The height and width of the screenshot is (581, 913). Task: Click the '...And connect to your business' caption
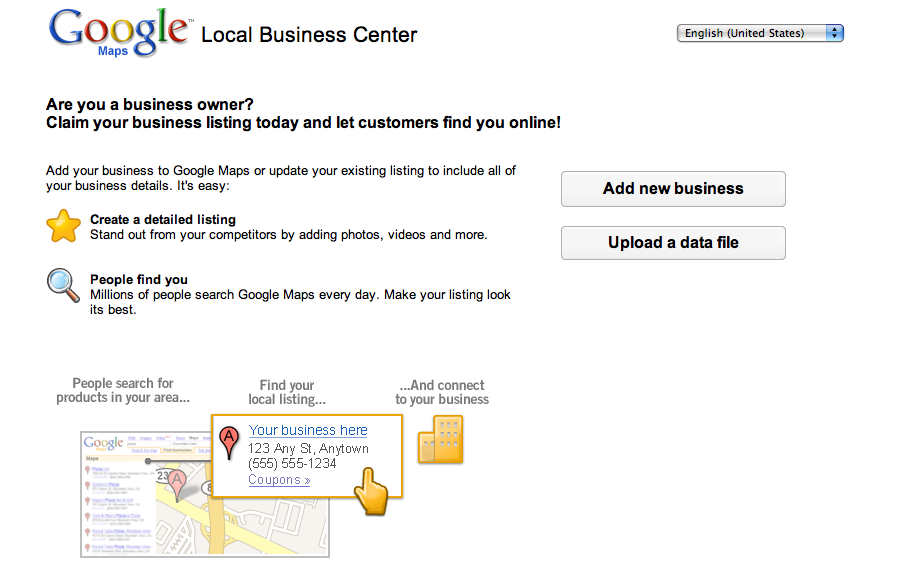point(442,392)
